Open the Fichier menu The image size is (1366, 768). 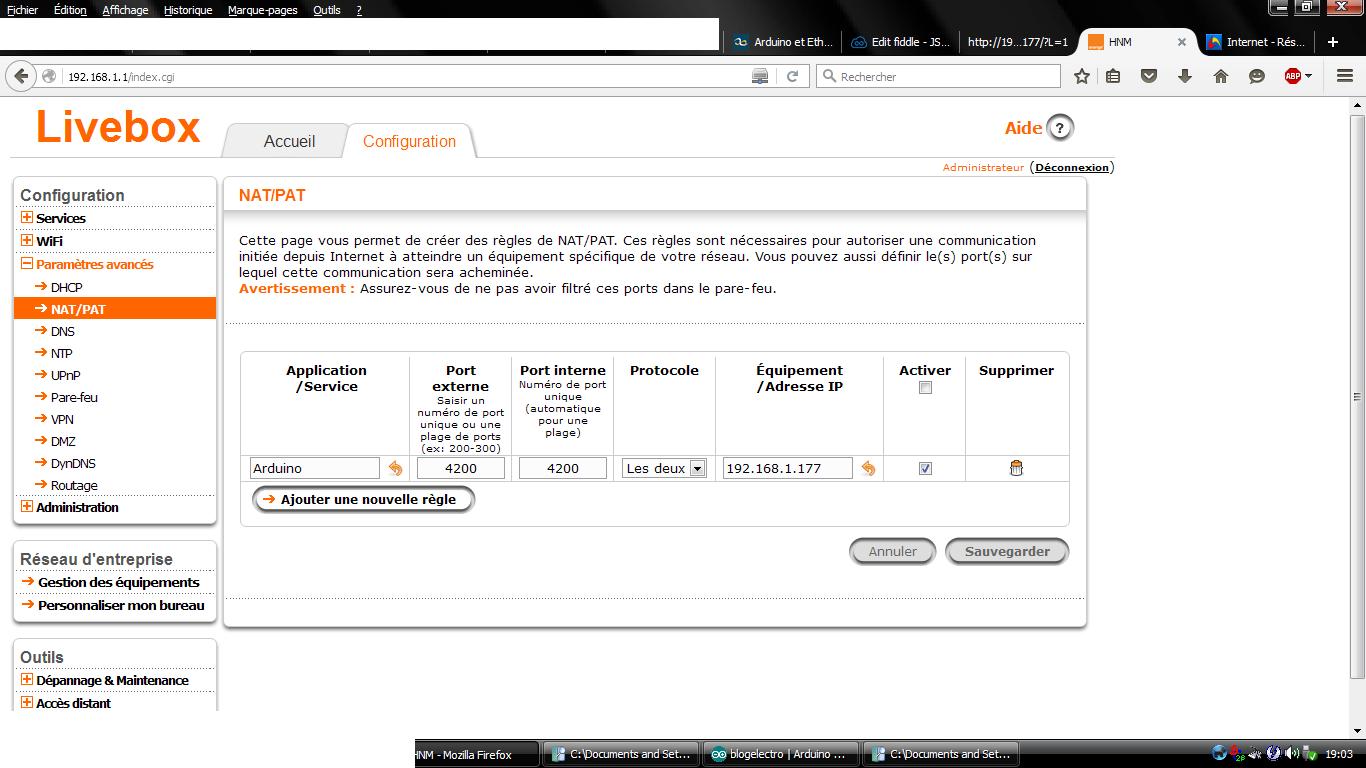(22, 10)
